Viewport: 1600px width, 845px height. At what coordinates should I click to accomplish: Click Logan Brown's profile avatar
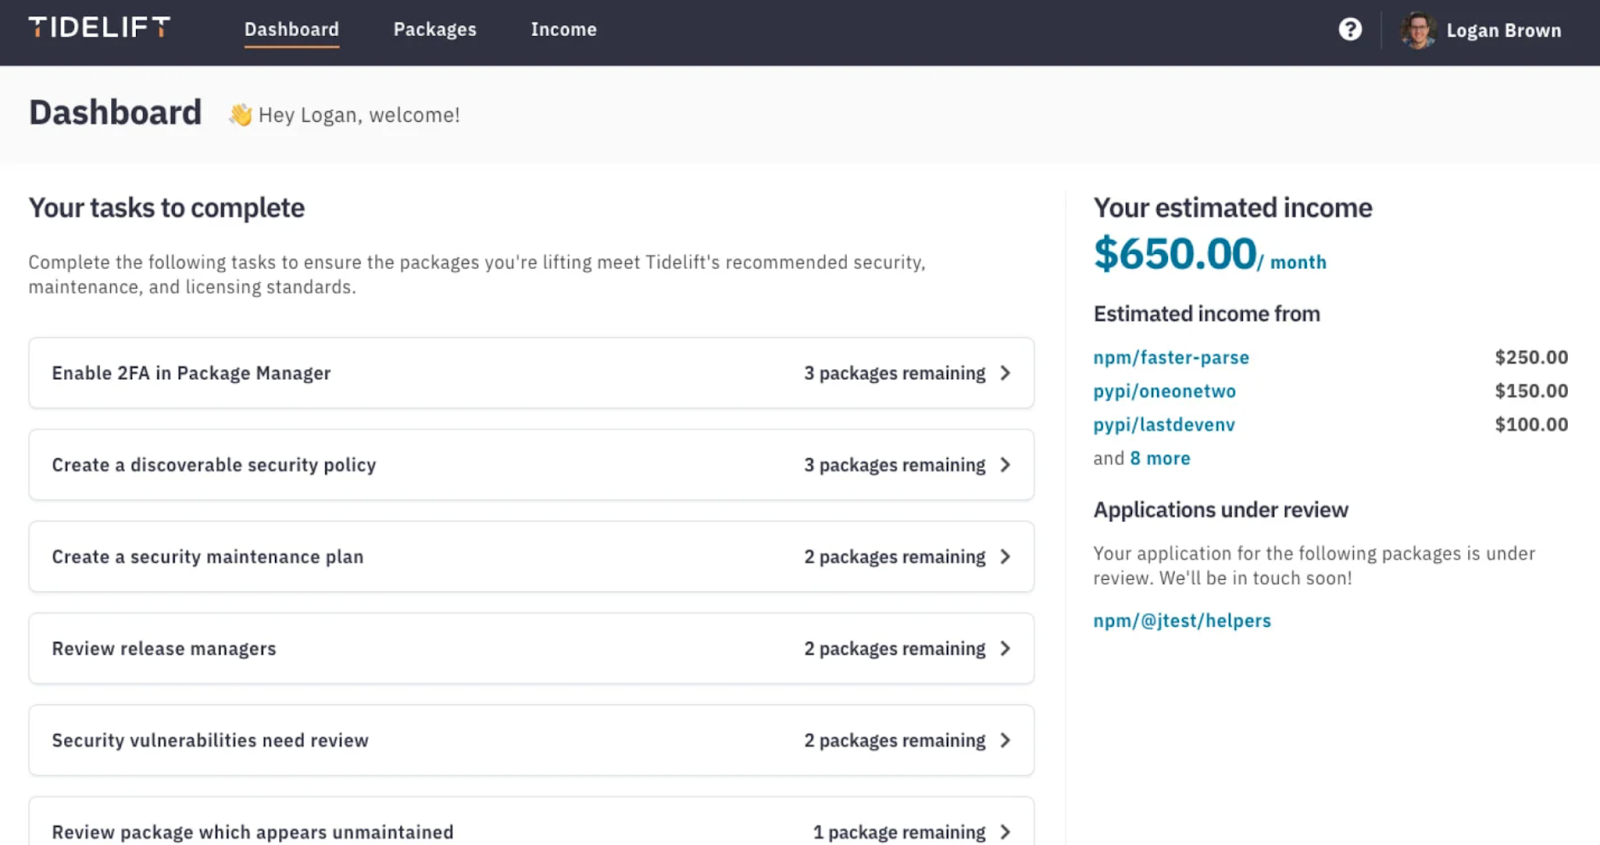1418,30
